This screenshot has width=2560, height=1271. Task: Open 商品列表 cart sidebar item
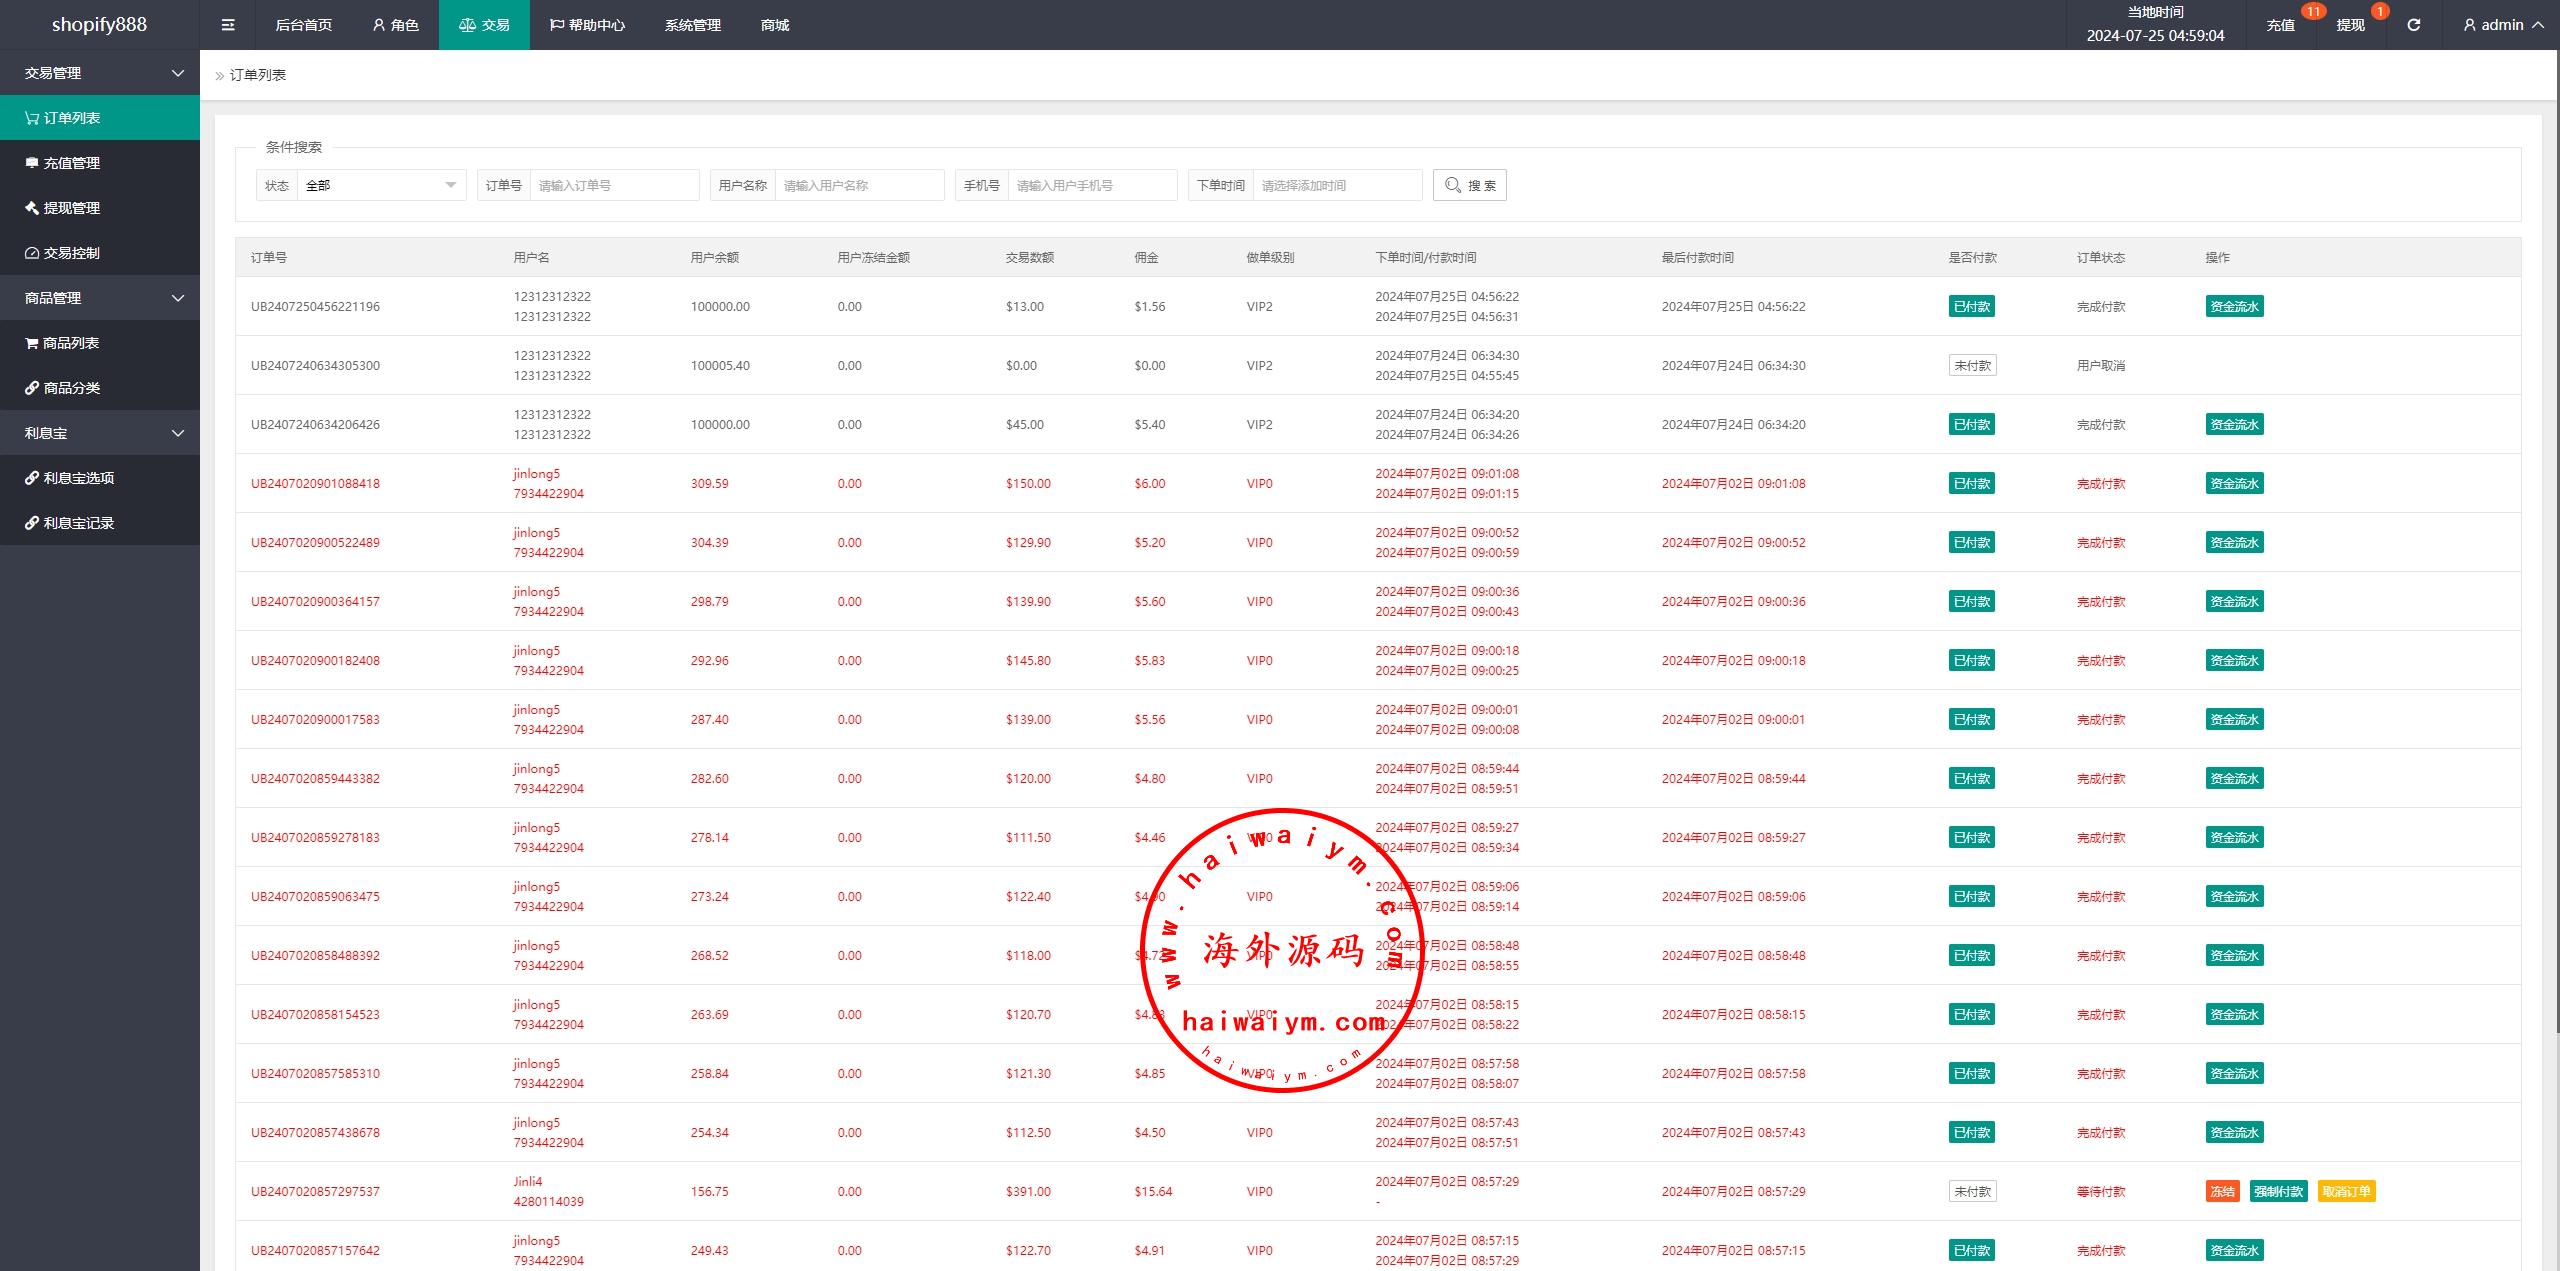[71, 343]
